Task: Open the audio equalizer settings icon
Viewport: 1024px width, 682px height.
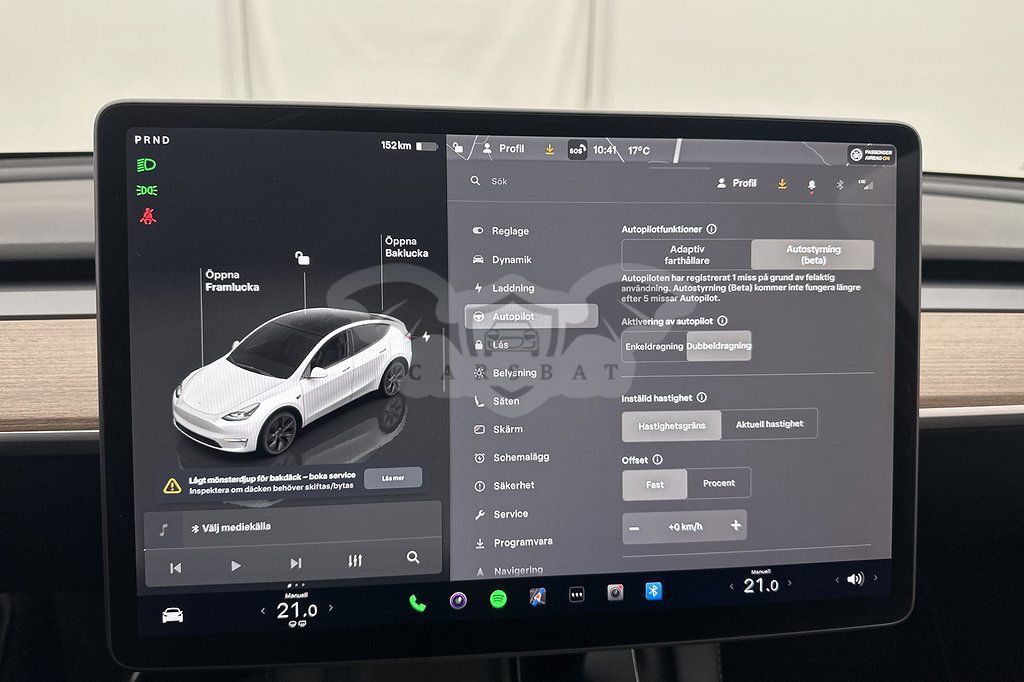Action: (355, 562)
